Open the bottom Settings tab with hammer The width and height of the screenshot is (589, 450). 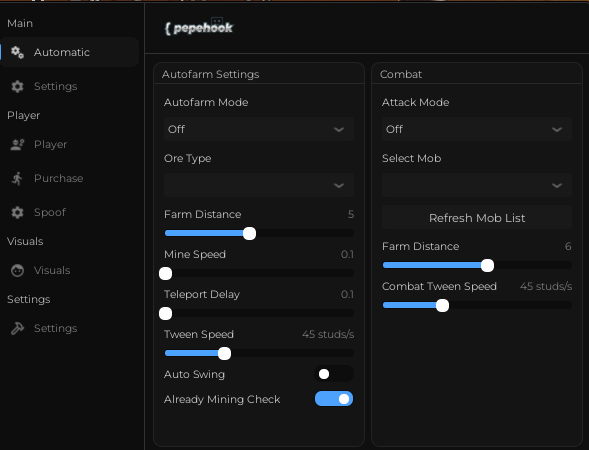[x=70, y=328]
